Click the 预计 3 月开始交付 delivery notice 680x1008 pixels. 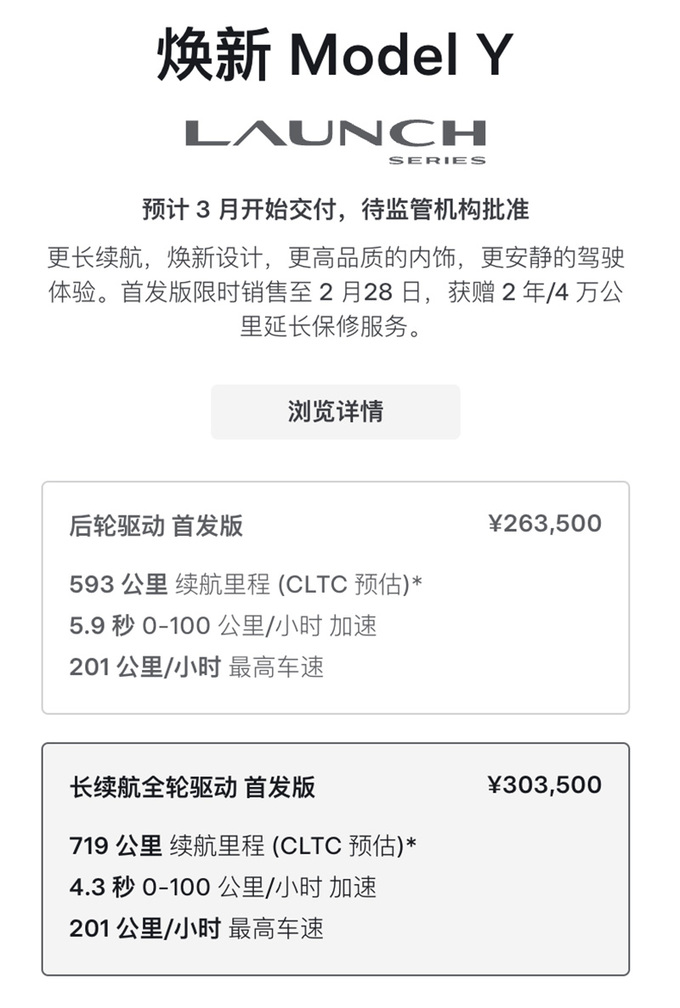point(336,210)
